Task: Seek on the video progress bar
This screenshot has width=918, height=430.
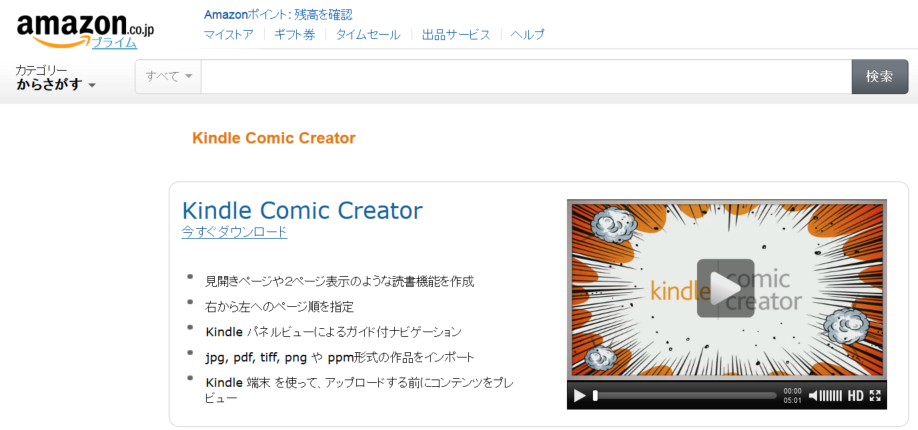Action: click(x=685, y=396)
